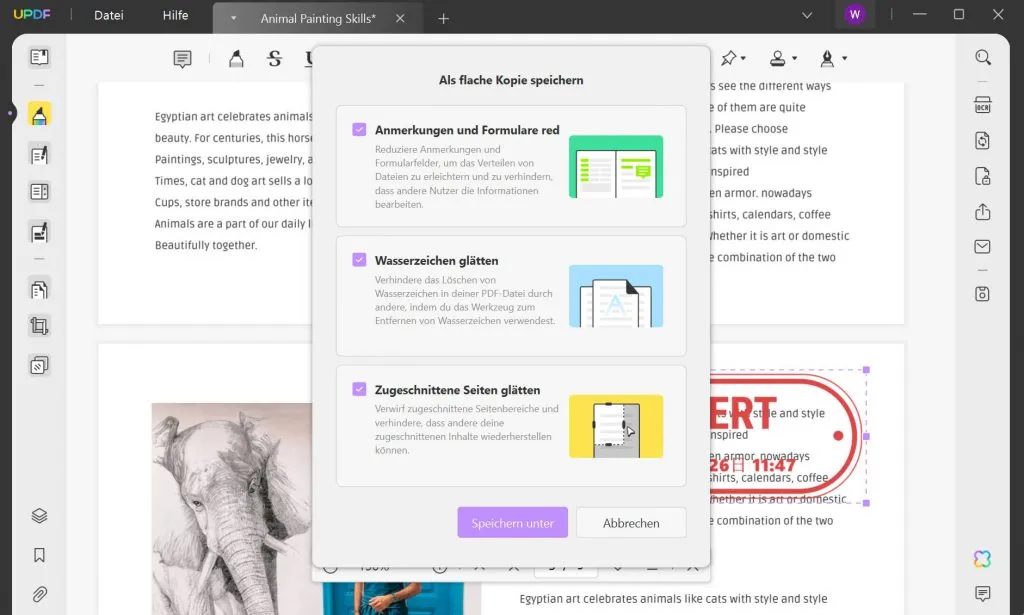Uncheck Anmerkungen und Formulare reduzieren
The image size is (1024, 615).
point(359,130)
